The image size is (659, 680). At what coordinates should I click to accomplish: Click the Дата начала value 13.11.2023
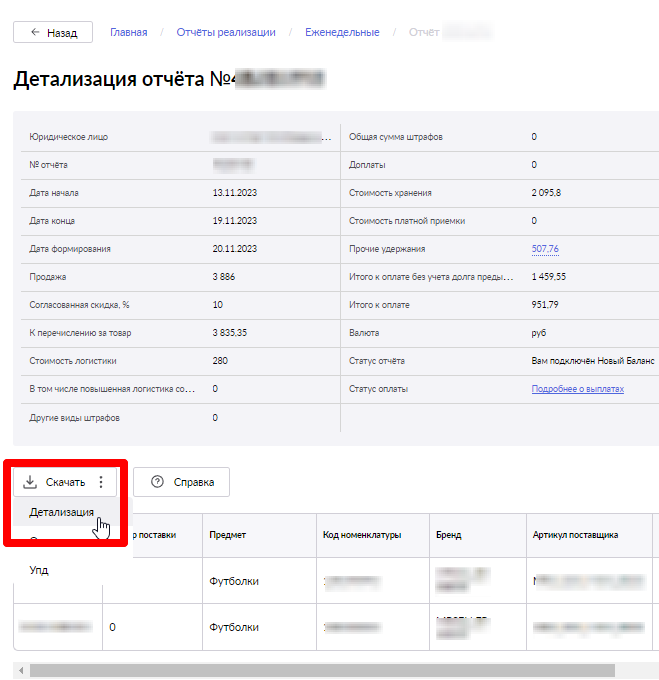coord(235,193)
